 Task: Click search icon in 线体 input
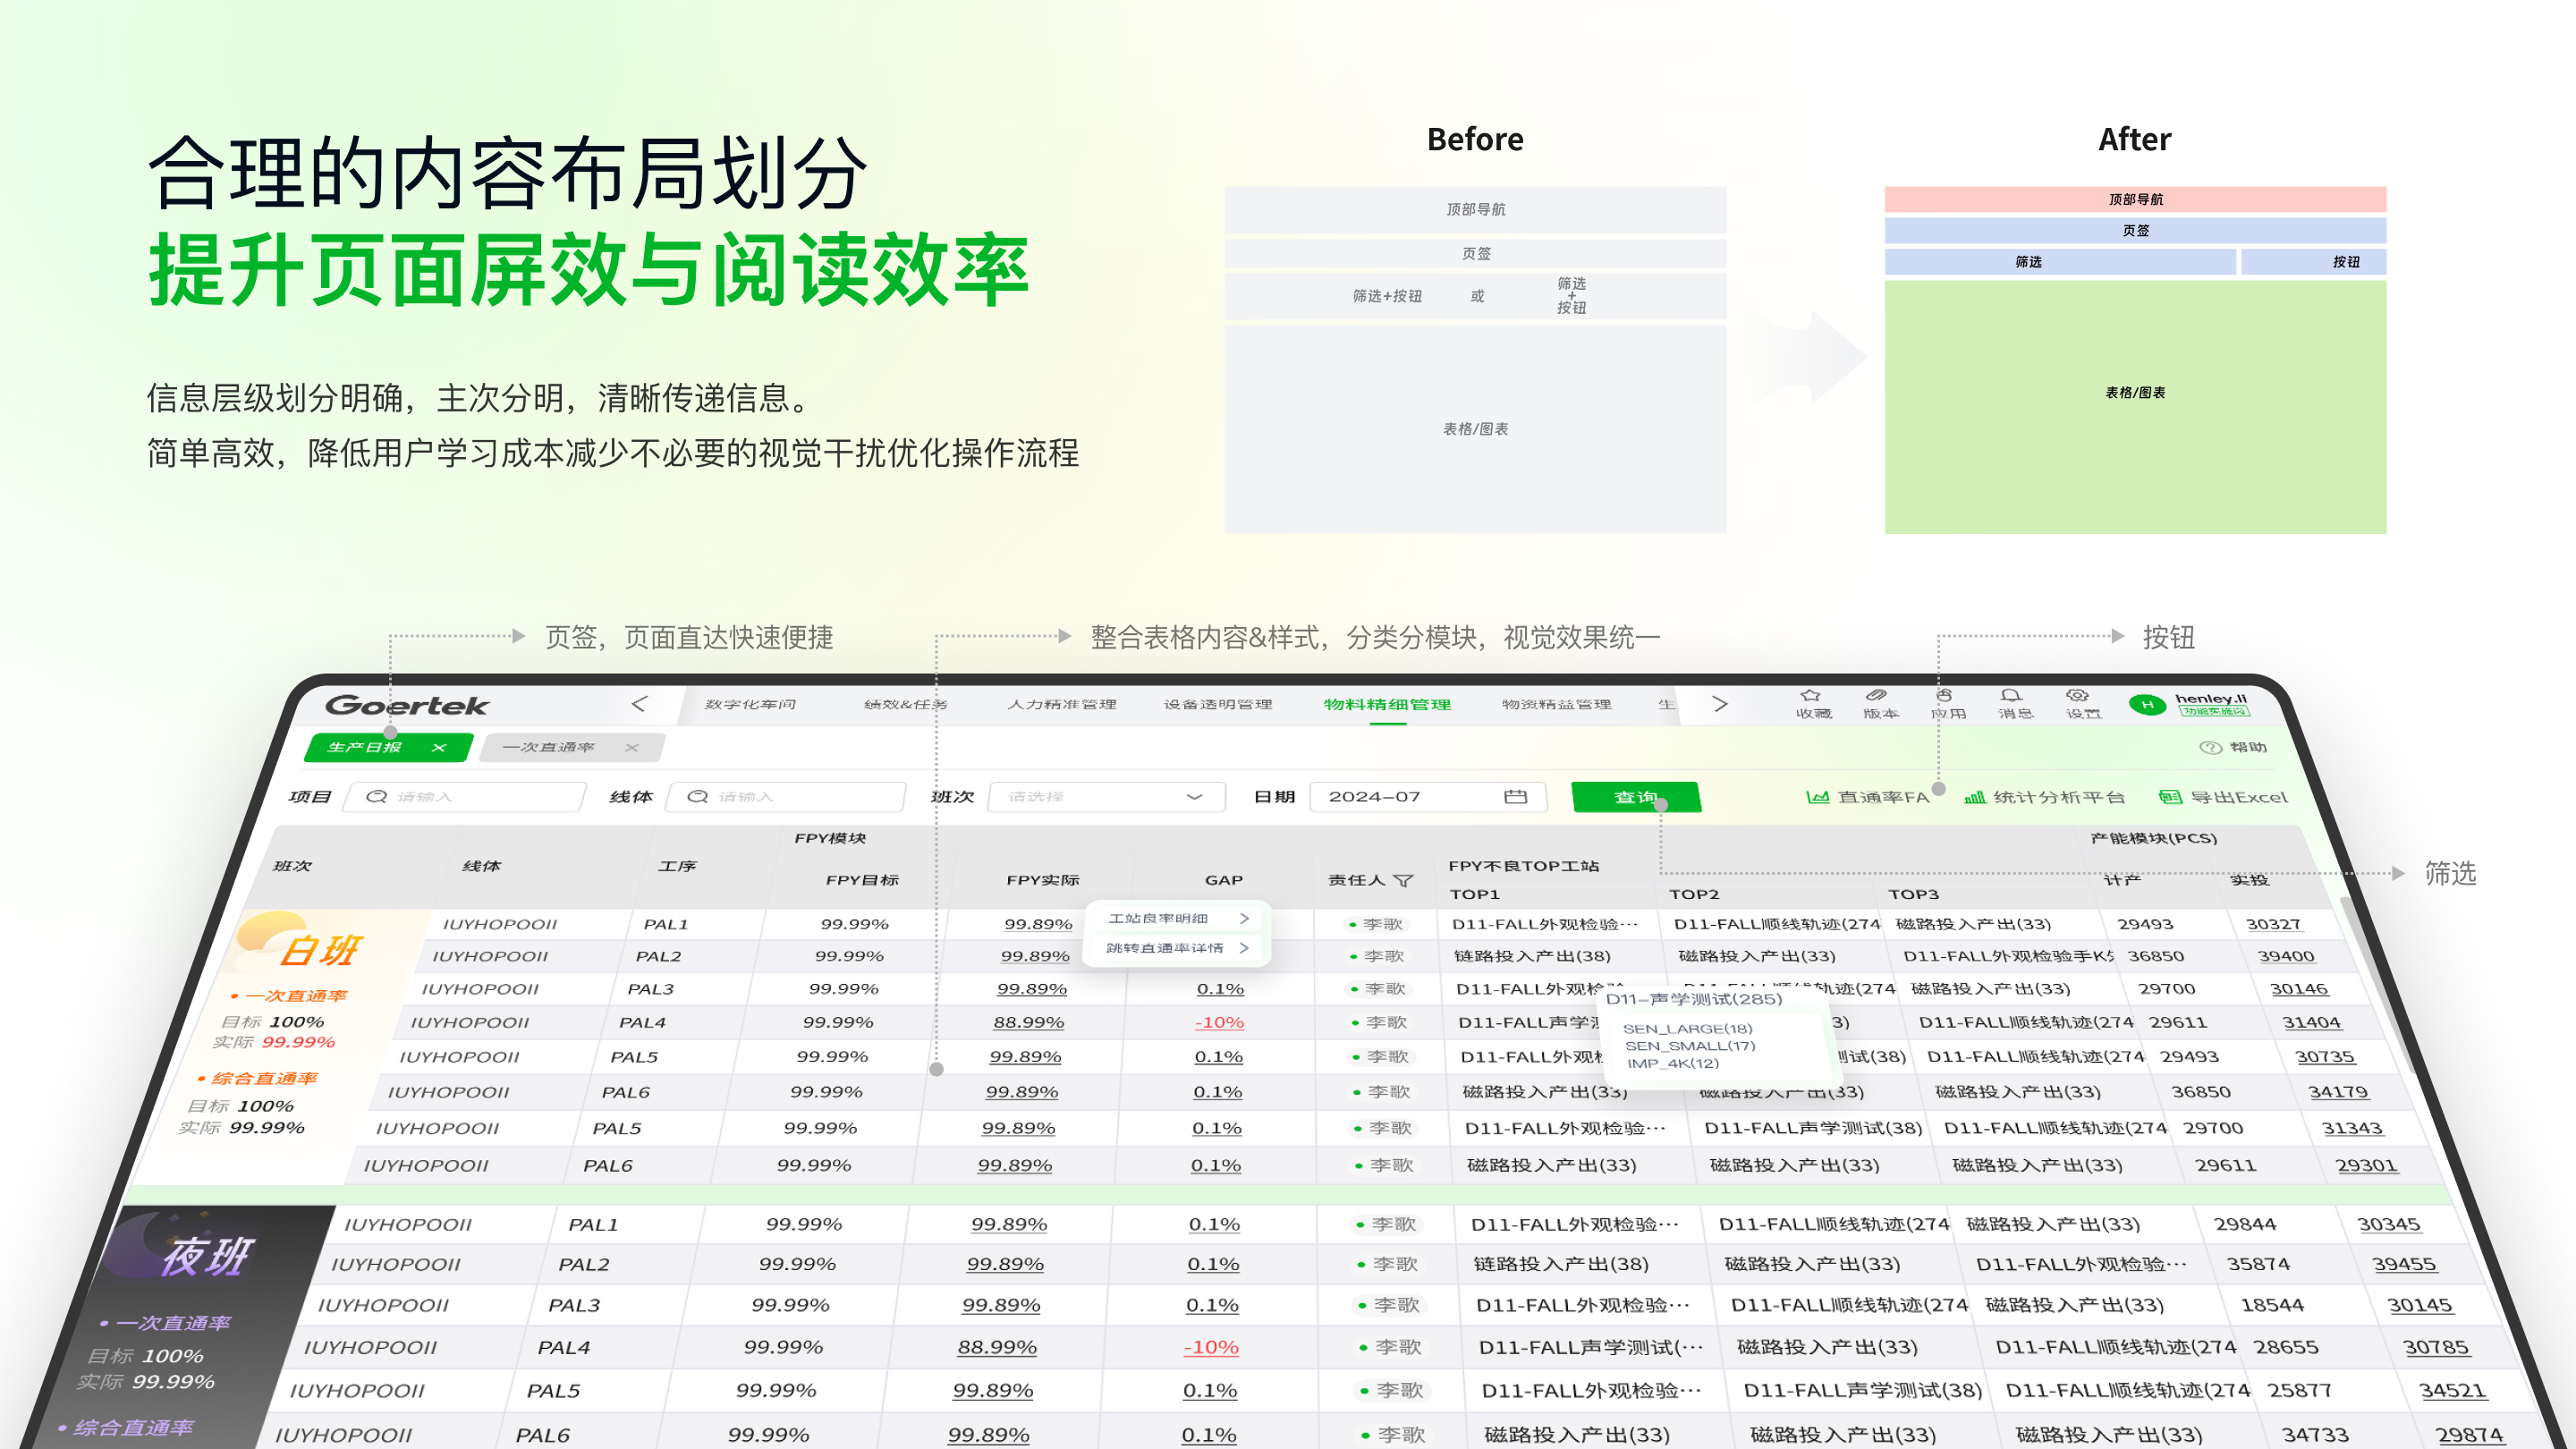point(698,796)
